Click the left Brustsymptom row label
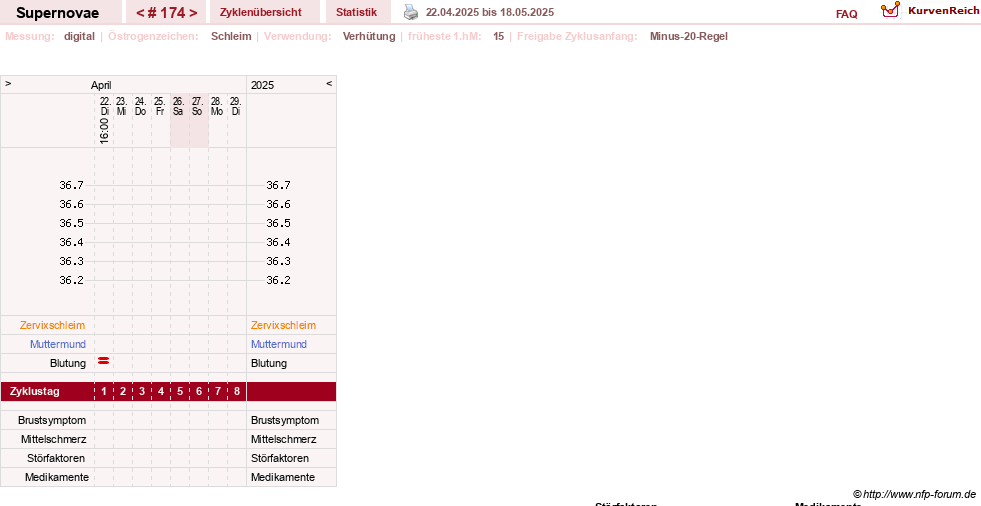Image resolution: width=981 pixels, height=506 pixels. tap(52, 420)
